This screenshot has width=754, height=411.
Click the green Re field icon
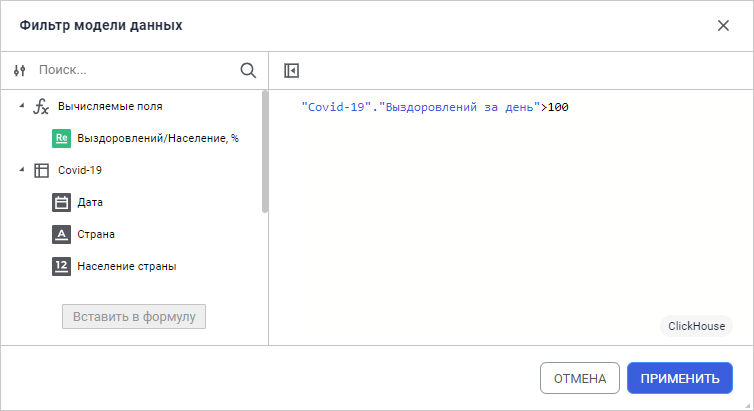point(61,138)
